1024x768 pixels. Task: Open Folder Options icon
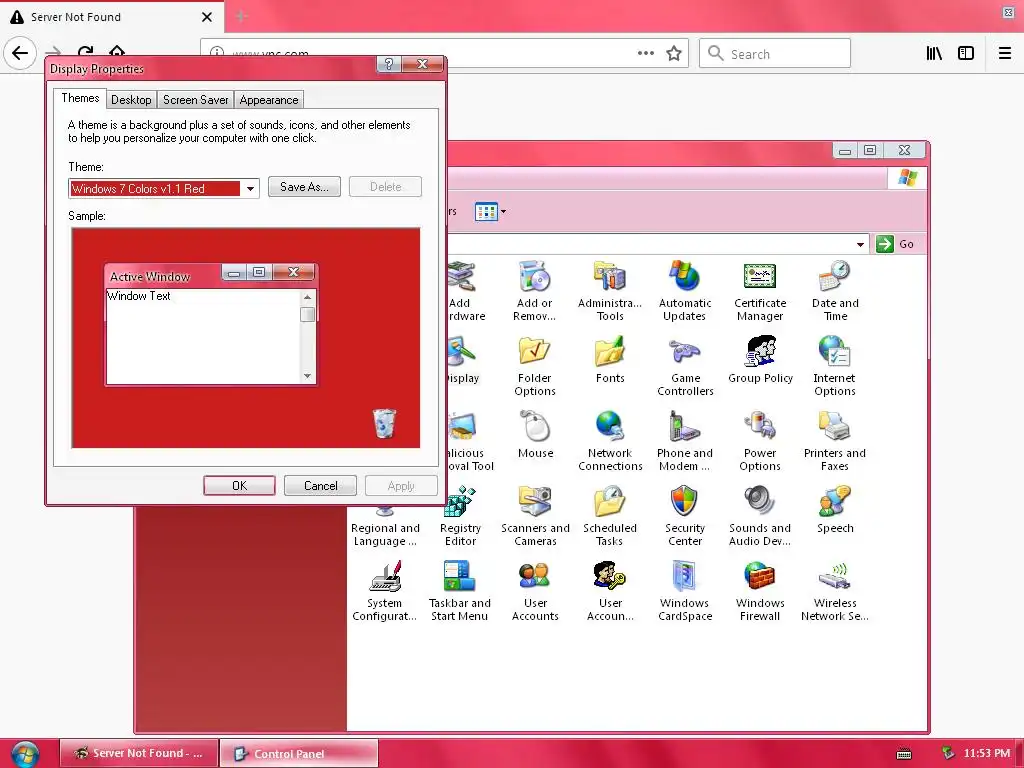tap(535, 366)
